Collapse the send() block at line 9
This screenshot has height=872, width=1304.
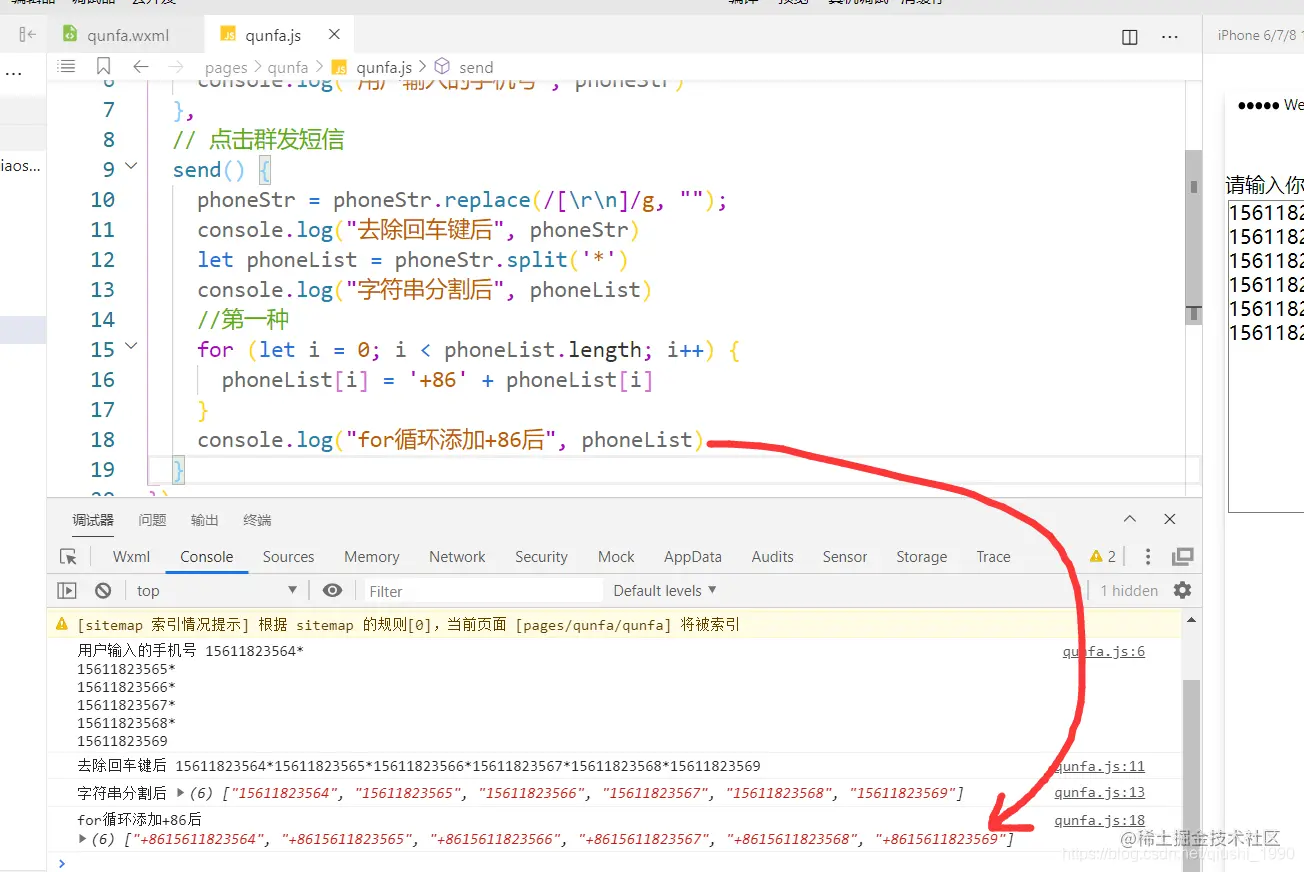(131, 167)
